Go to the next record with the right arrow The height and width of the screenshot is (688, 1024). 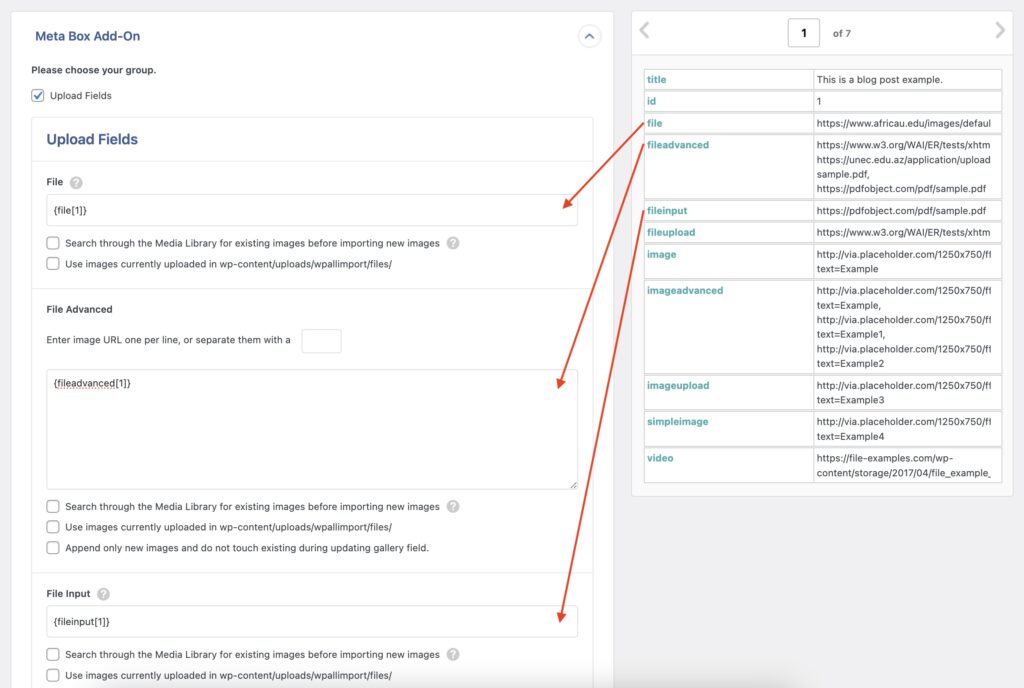[999, 31]
